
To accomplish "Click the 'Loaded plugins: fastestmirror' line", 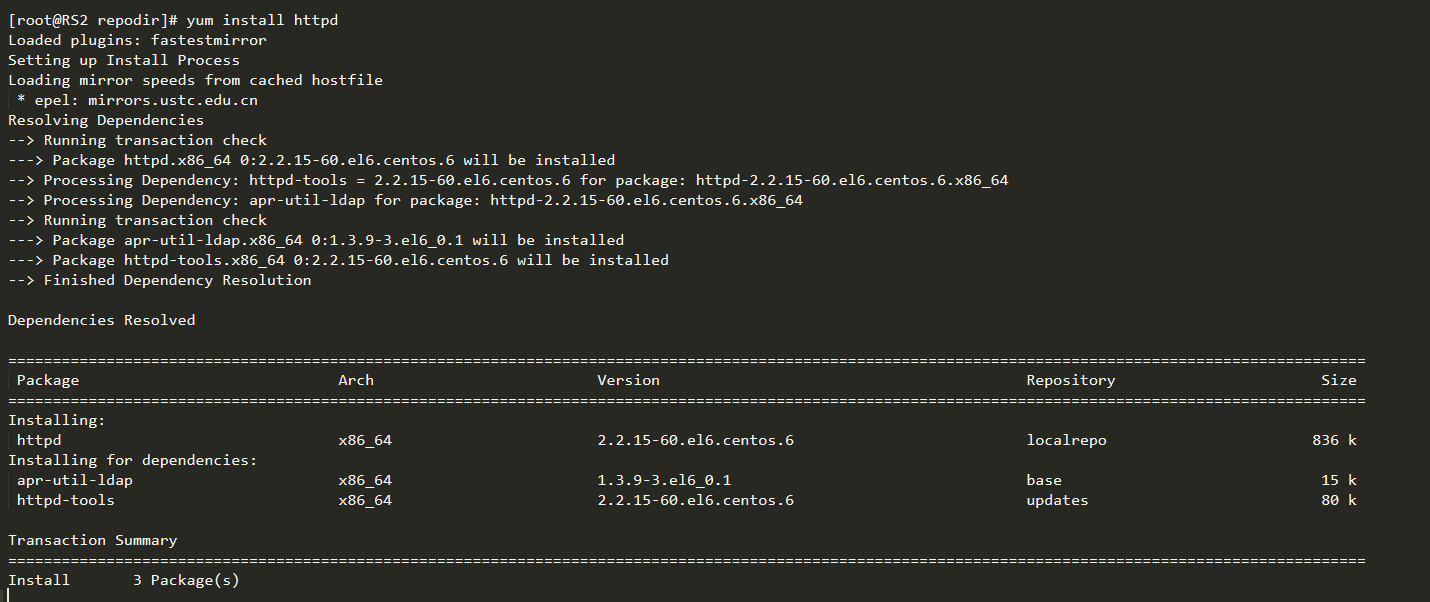I will 137,40.
